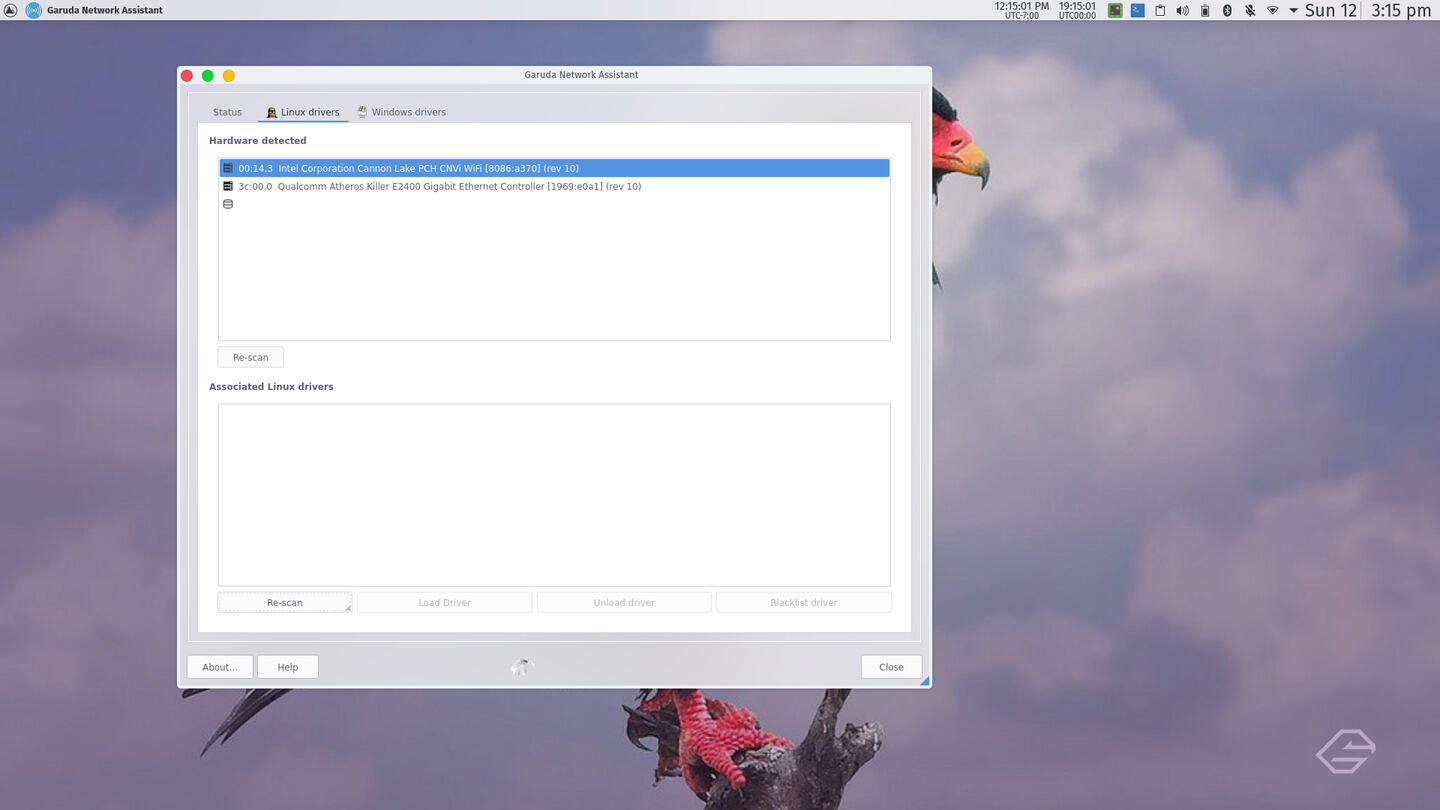Select the Linux drivers tab

tap(303, 112)
